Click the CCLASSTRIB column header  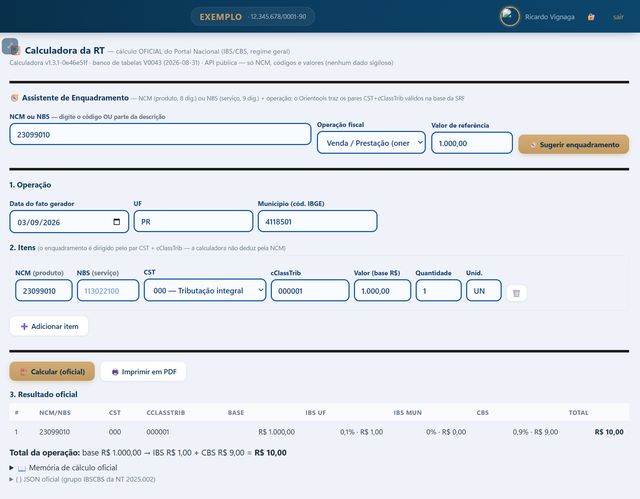(x=166, y=413)
